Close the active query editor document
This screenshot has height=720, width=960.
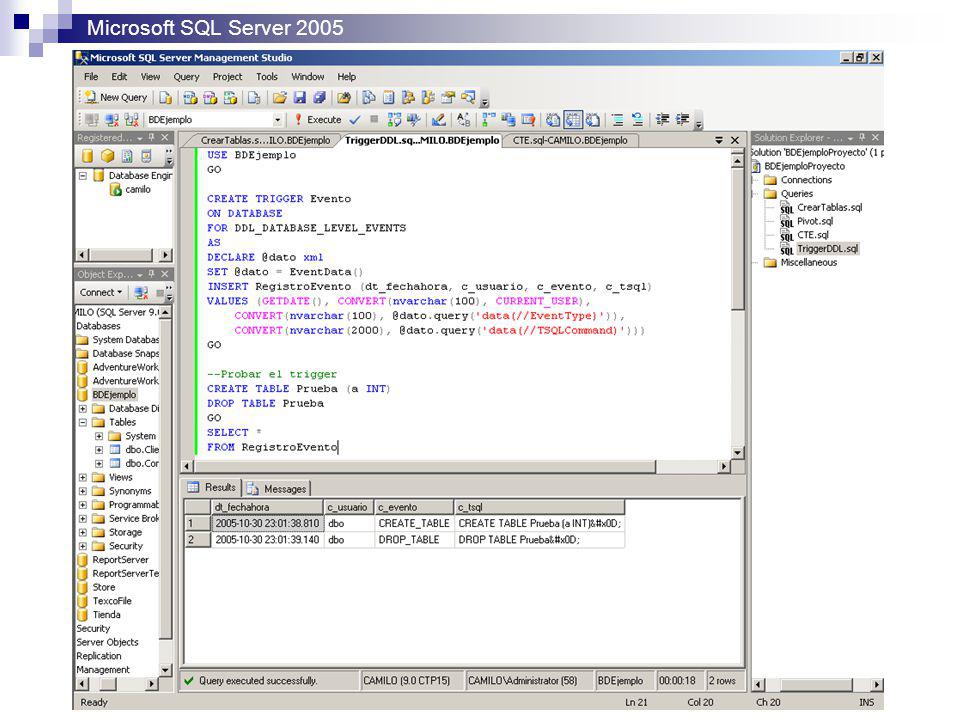(x=735, y=140)
